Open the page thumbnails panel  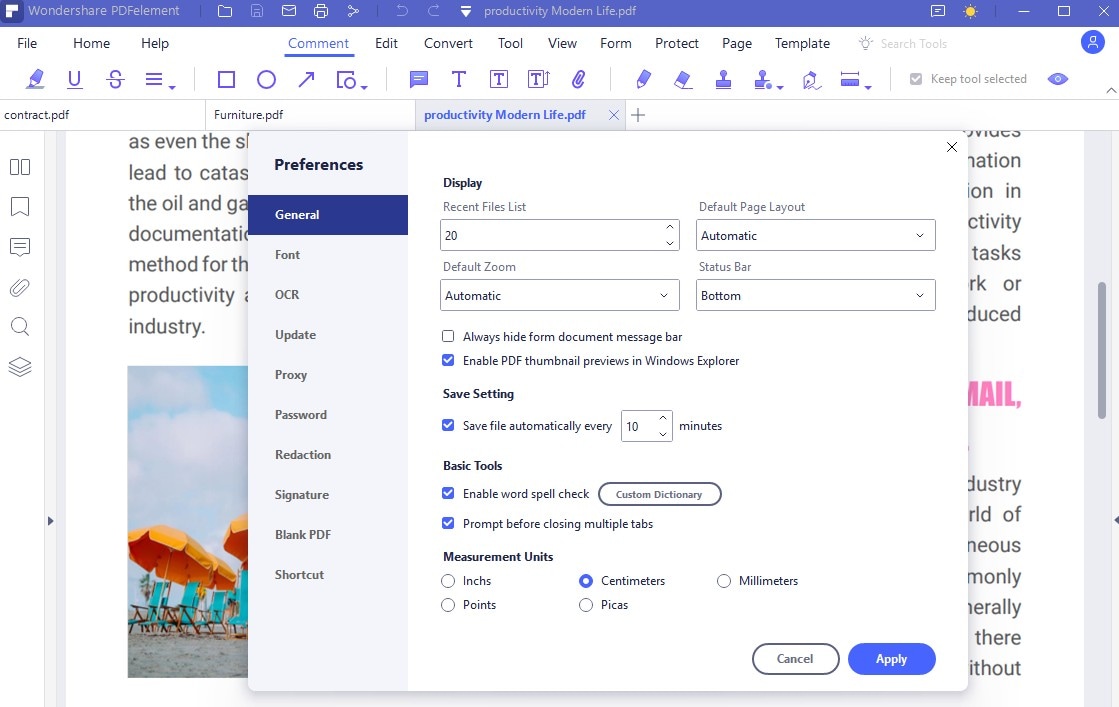click(20, 167)
